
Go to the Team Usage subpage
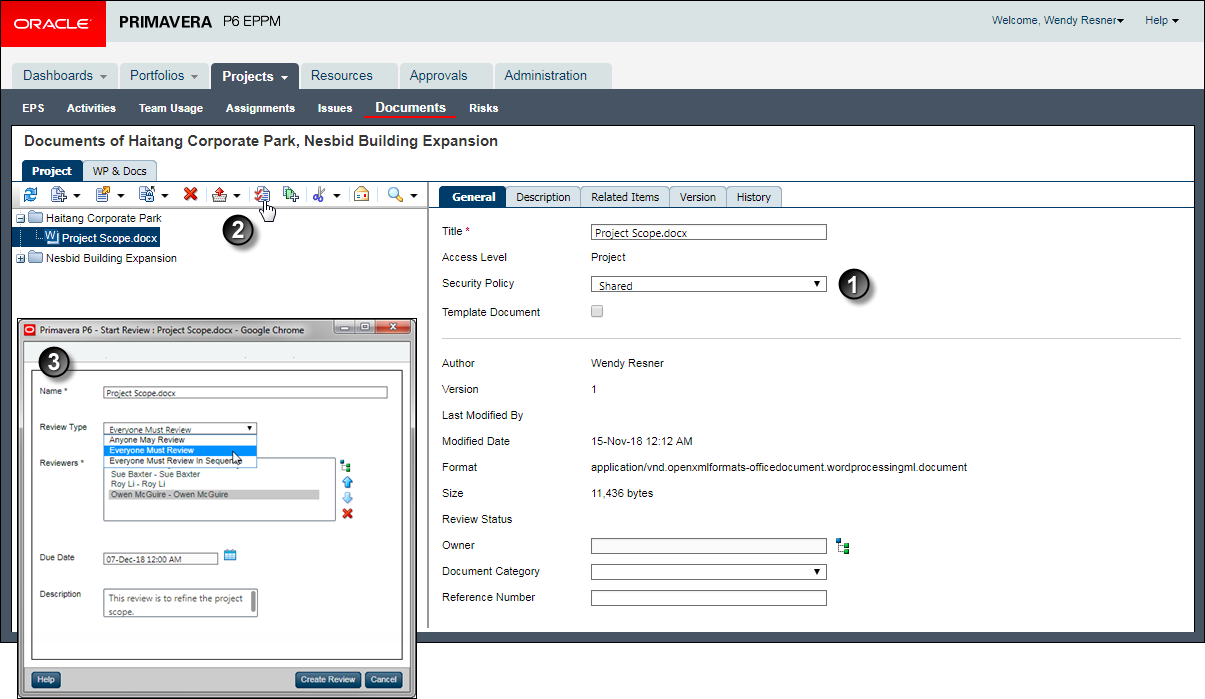170,108
